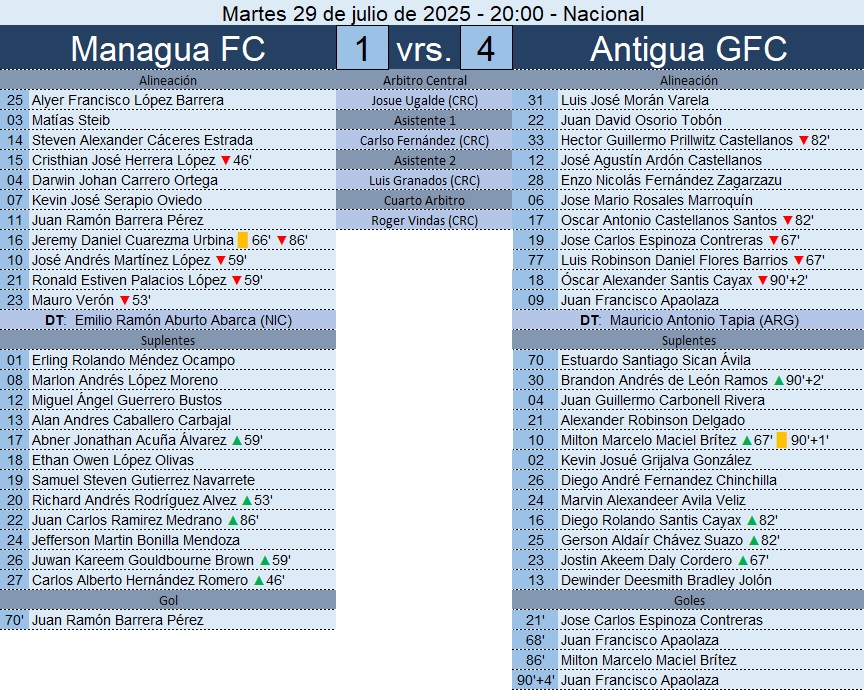Image resolution: width=864 pixels, height=690 pixels.
Task: Click Managua FC's score box showing 1
Action: click(x=362, y=49)
